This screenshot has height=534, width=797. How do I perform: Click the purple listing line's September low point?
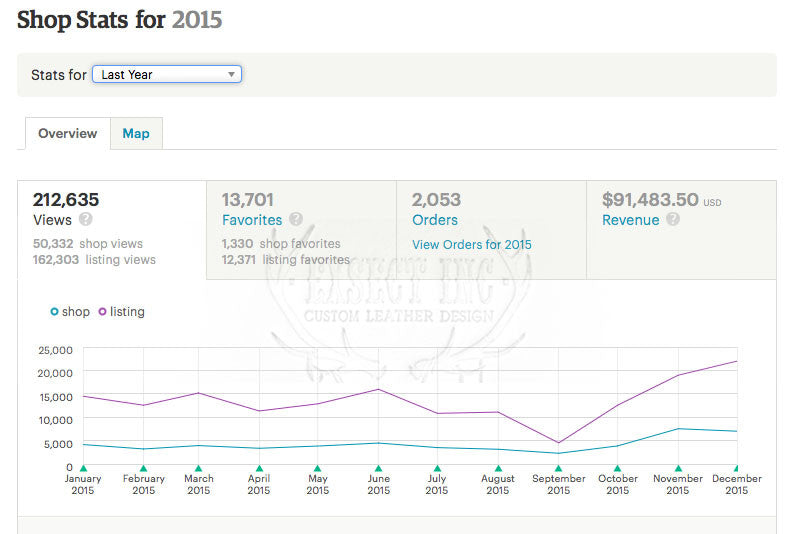point(558,443)
